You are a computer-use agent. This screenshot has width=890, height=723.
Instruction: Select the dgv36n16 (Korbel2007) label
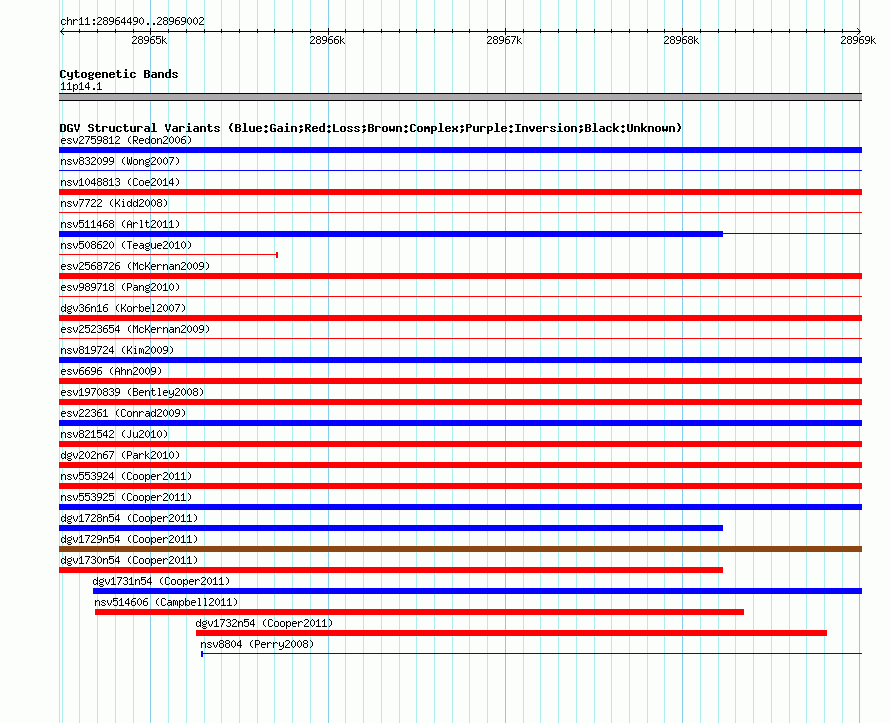point(123,308)
